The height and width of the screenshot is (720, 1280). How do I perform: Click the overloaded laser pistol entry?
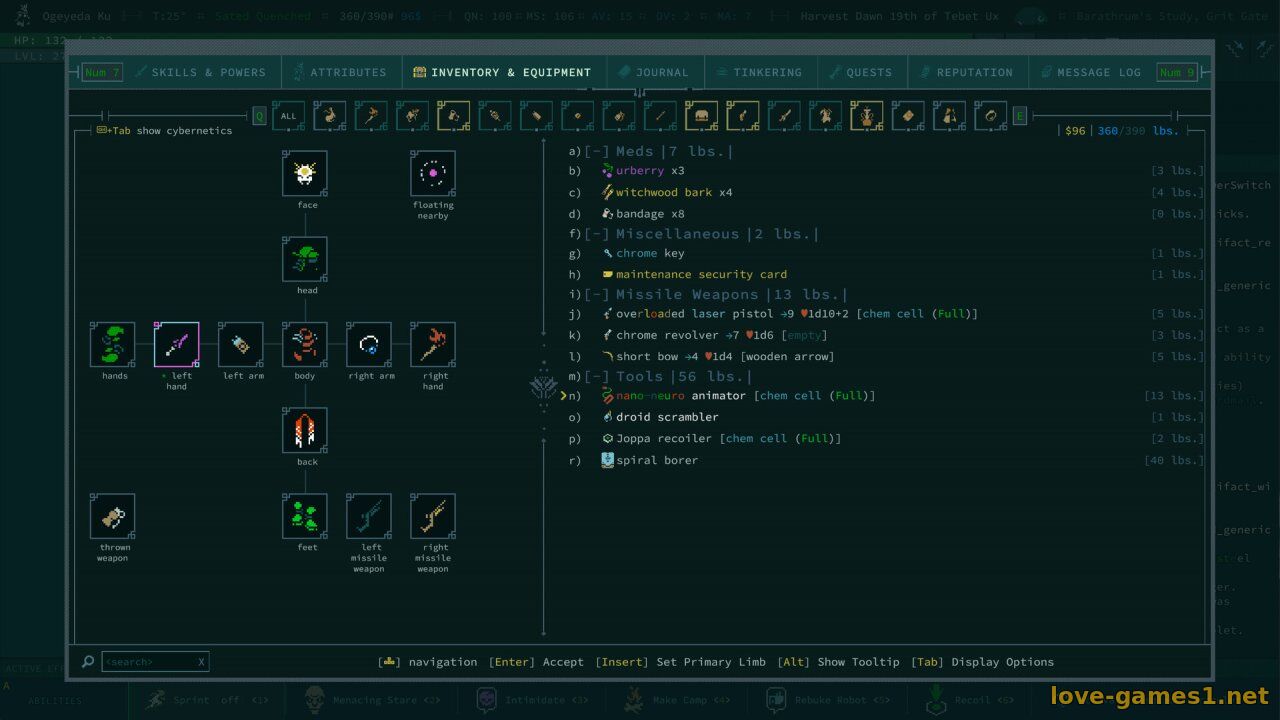[x=694, y=314]
